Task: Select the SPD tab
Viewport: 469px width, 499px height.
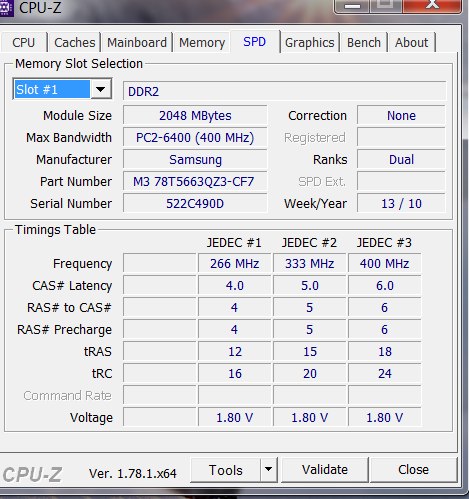Action: click(255, 42)
